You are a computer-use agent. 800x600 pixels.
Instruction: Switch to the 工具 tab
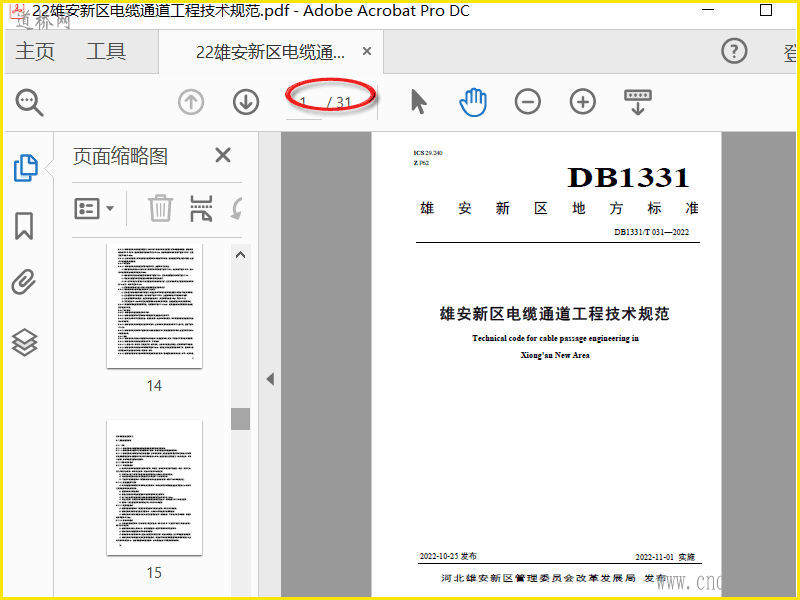(106, 52)
